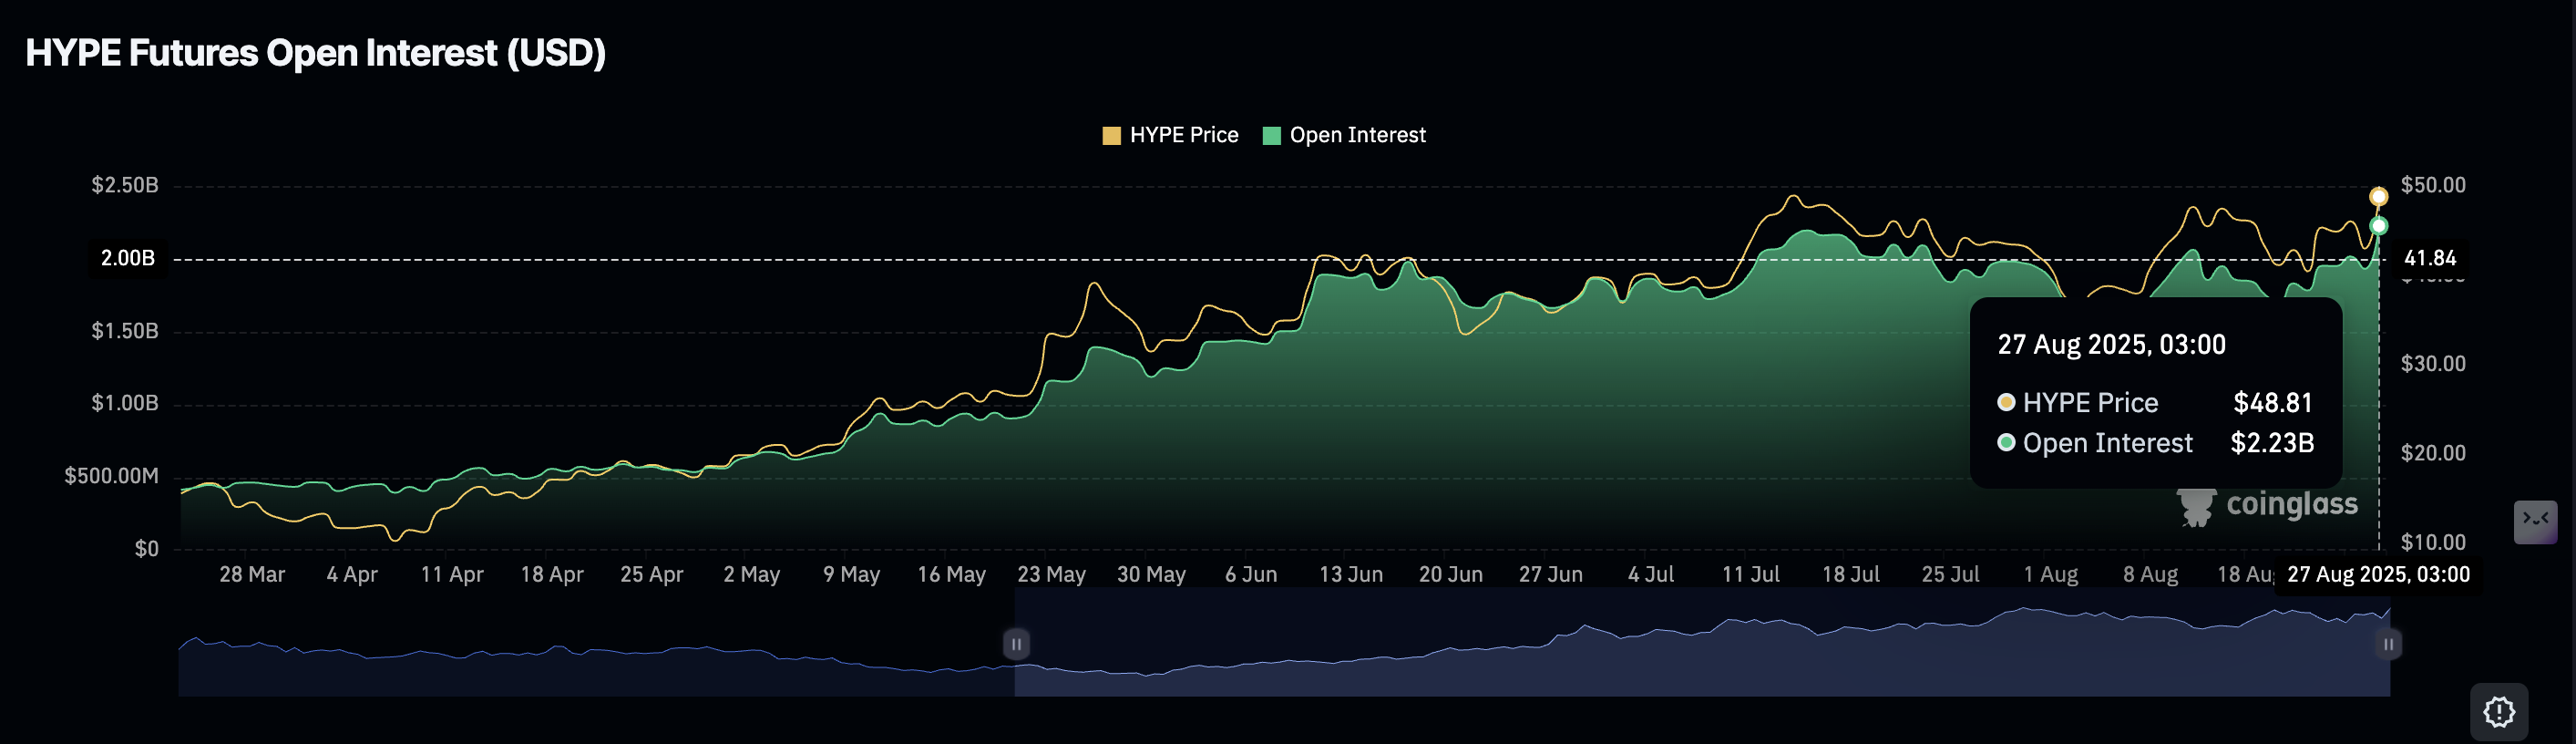Click the yellow HYPE Price data point marker
Image resolution: width=2576 pixels, height=744 pixels.
click(x=2378, y=196)
